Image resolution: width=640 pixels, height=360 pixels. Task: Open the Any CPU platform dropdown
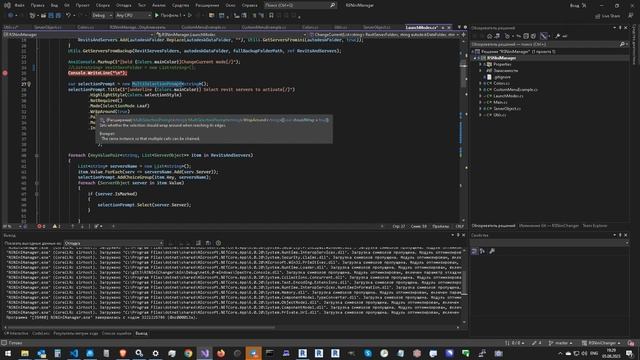133,16
